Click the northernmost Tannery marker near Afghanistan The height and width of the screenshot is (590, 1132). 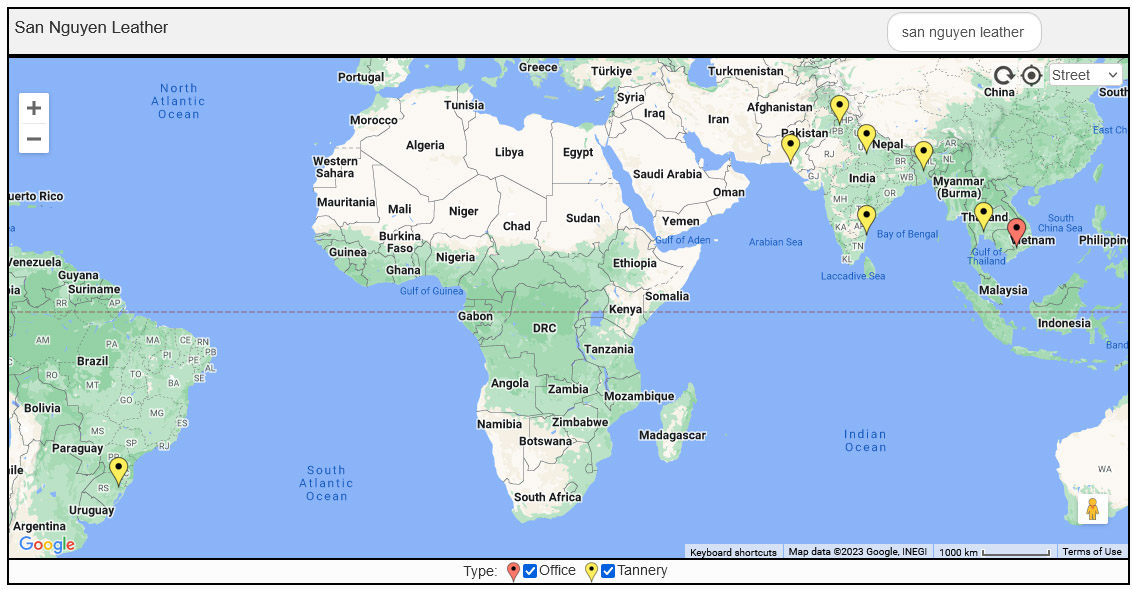pos(839,107)
